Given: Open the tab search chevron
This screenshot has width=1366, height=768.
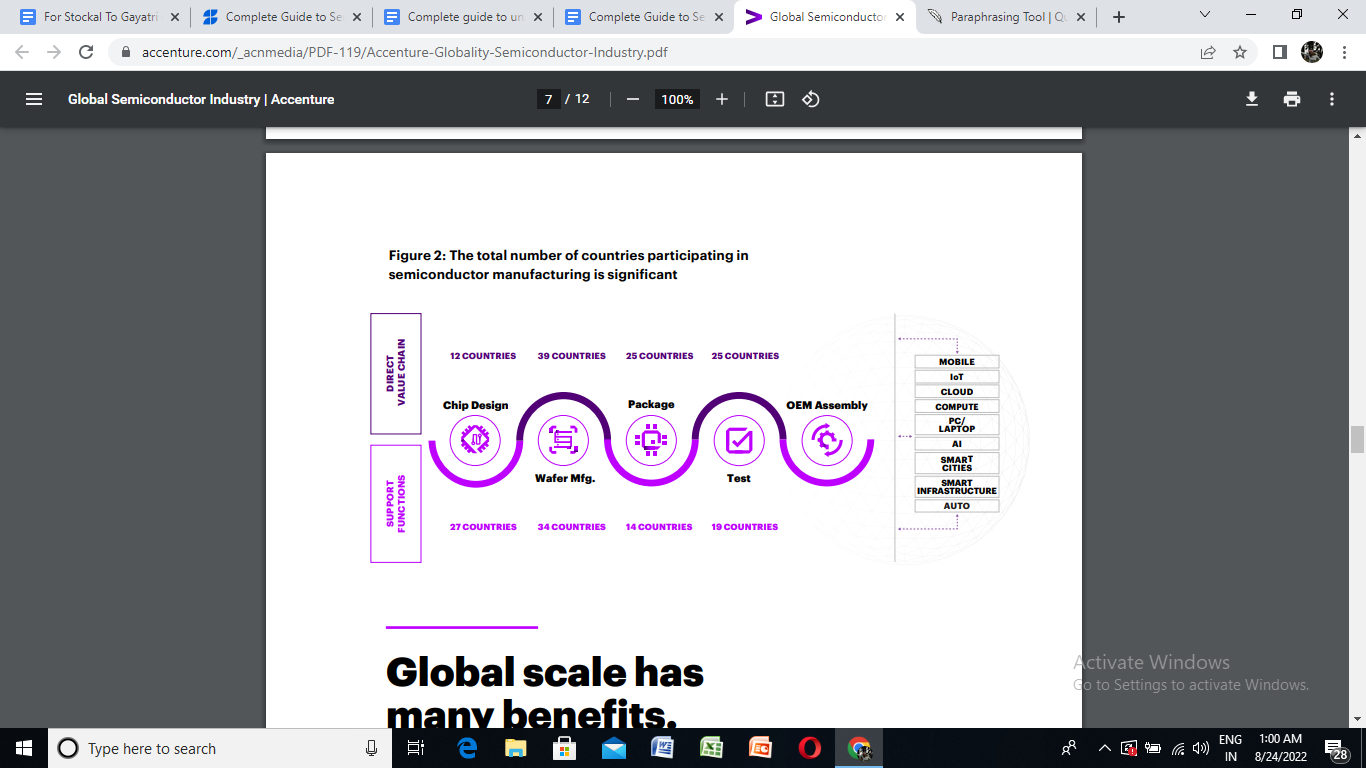Looking at the screenshot, I should [1204, 15].
